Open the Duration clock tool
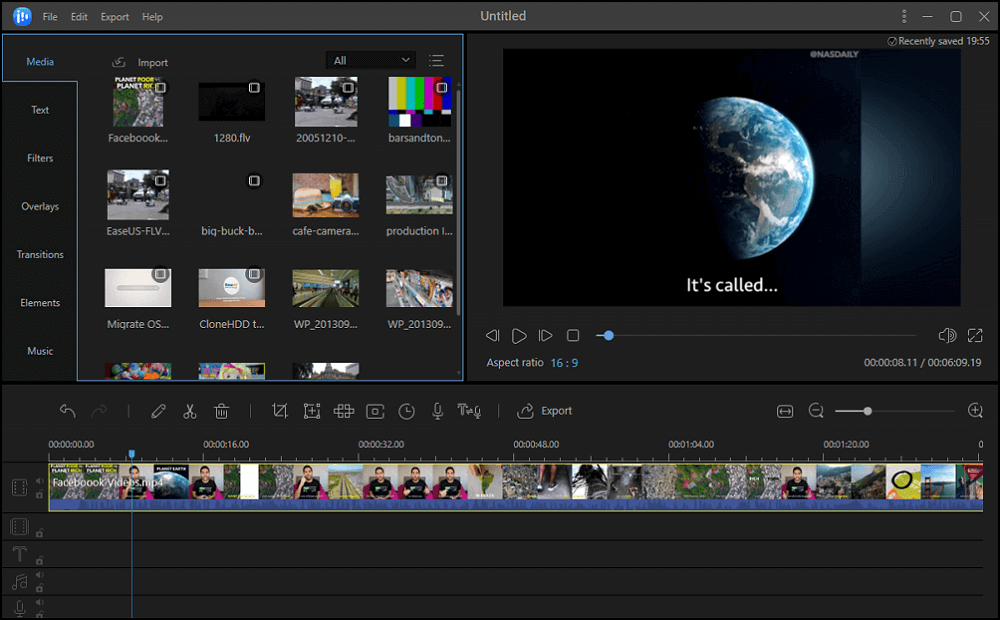 (406, 411)
